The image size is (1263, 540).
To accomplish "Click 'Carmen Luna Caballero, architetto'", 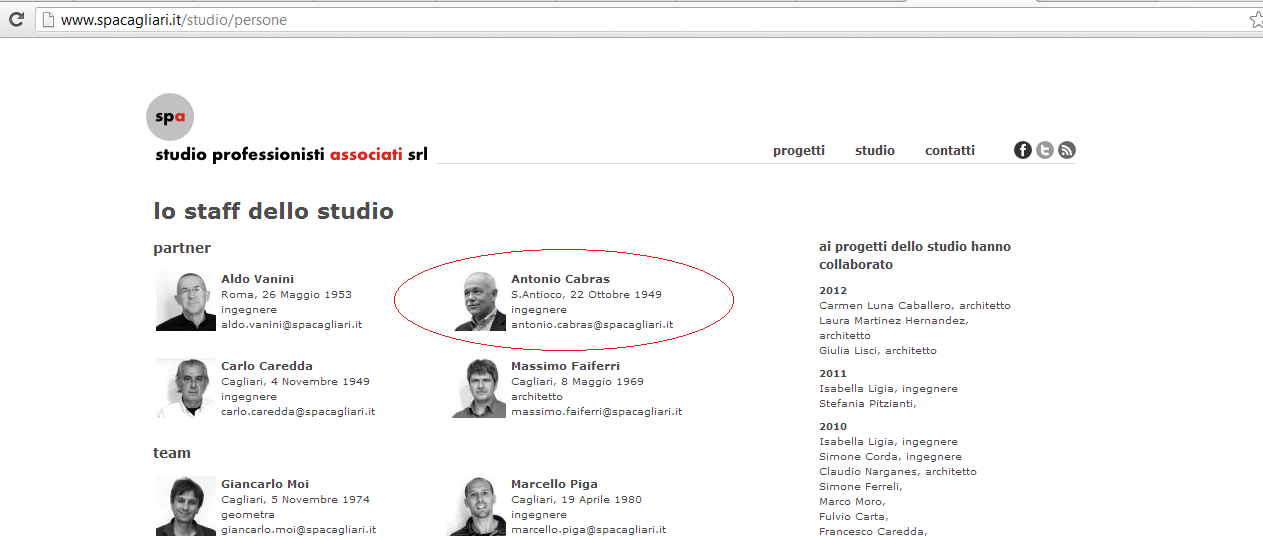I will (x=915, y=306).
